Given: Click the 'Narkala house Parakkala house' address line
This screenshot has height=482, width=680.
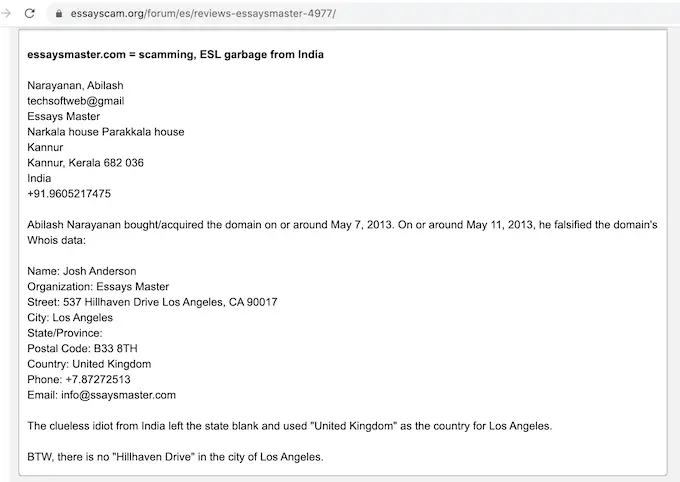Looking at the screenshot, I should pos(105,132).
